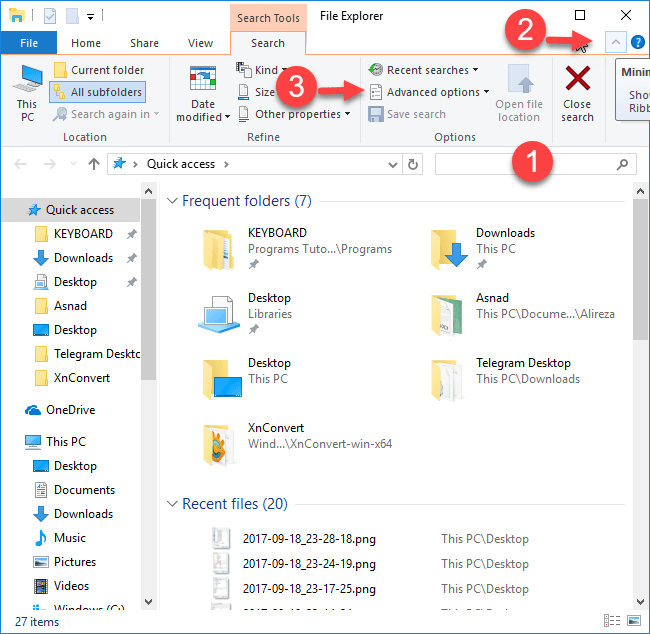The image size is (650, 634).
Task: Switch to the View ribbon tab
Action: 200,43
